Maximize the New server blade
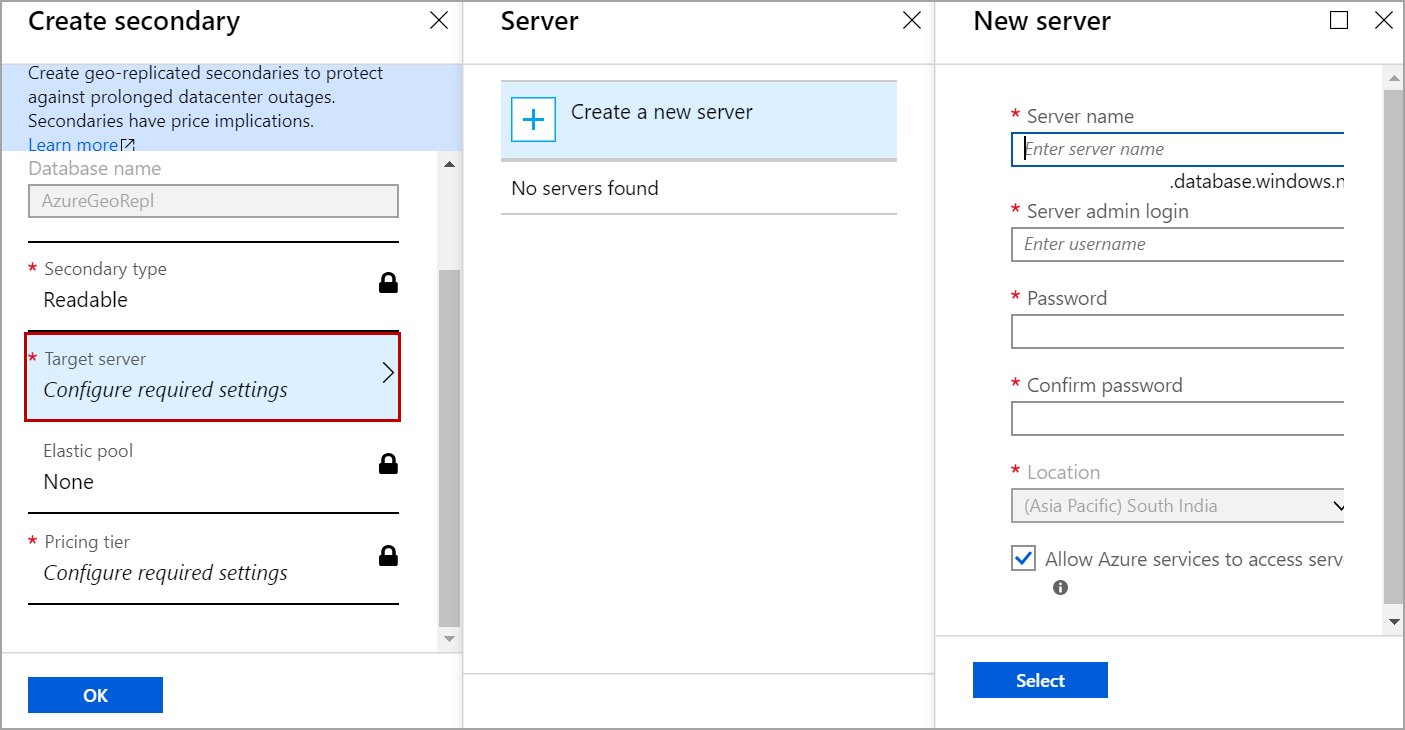 click(x=1339, y=21)
